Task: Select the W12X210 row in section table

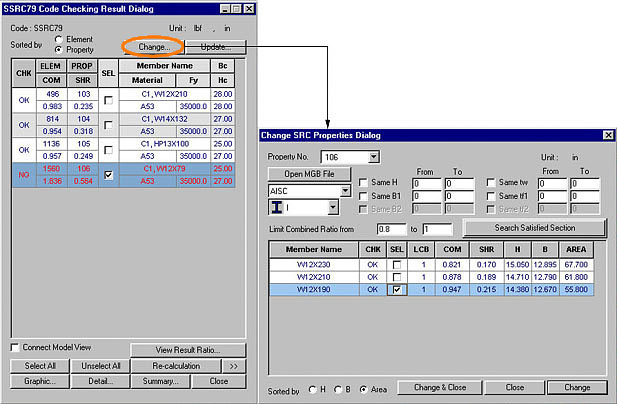Action: pos(313,276)
